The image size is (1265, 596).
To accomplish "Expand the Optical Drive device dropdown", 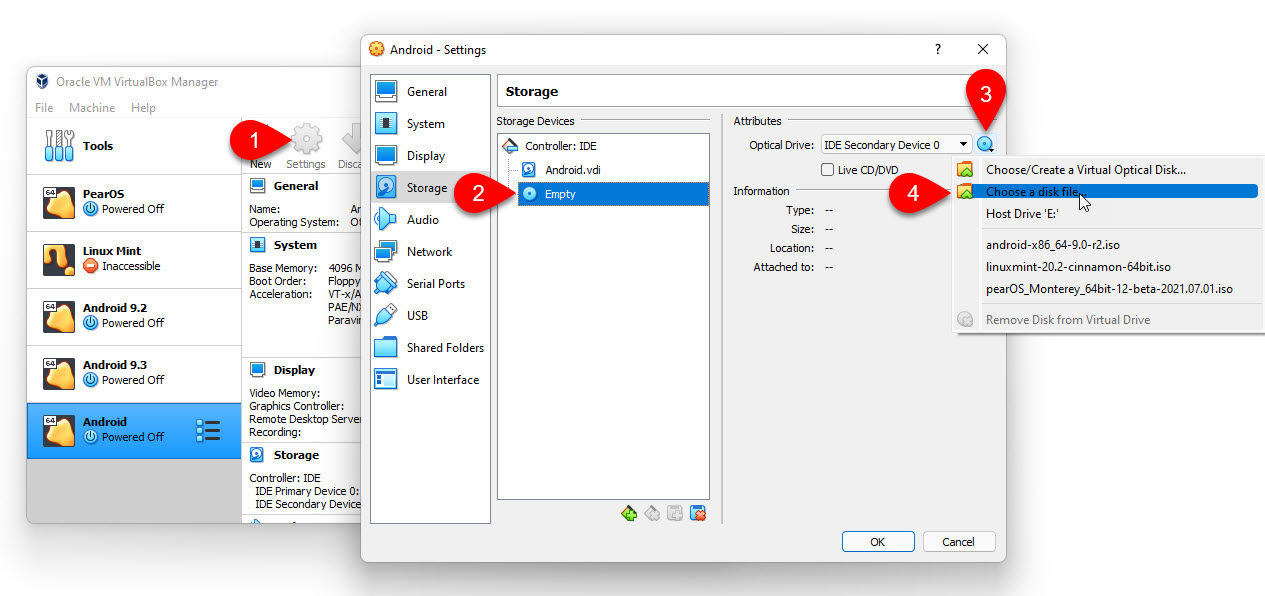I will point(896,145).
